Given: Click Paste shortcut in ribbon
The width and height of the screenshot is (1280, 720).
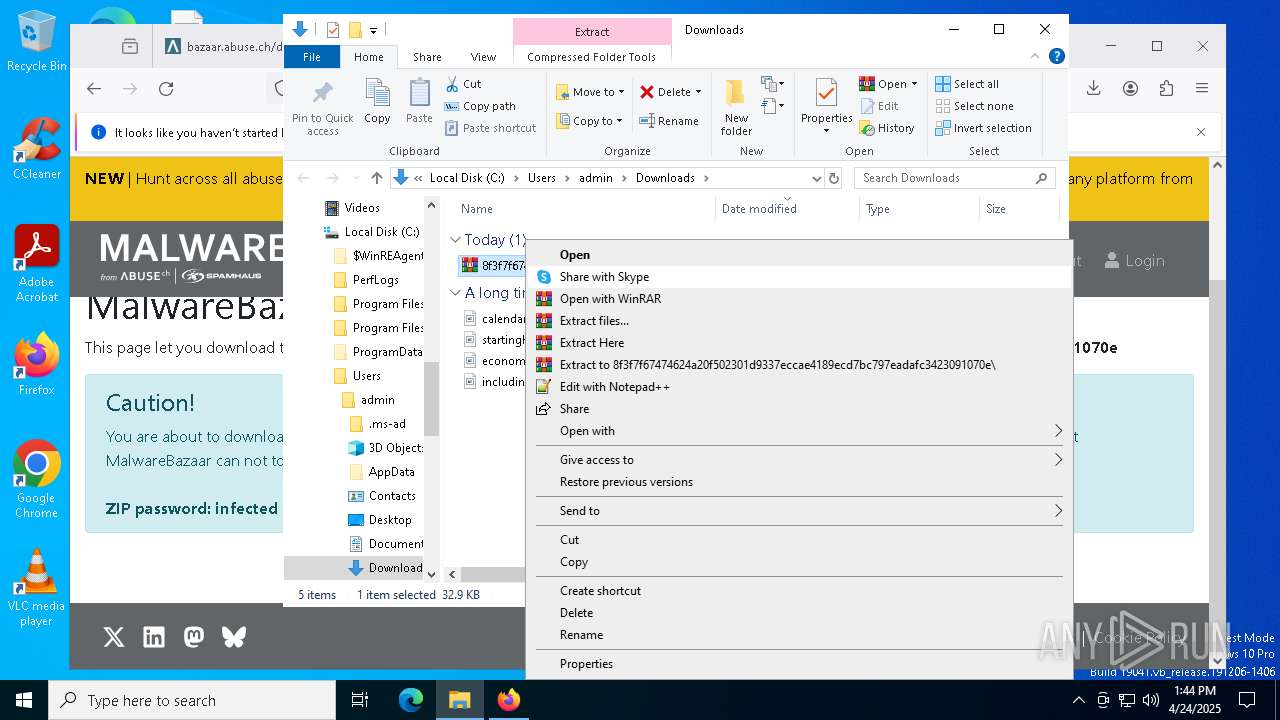Looking at the screenshot, I should click(491, 128).
